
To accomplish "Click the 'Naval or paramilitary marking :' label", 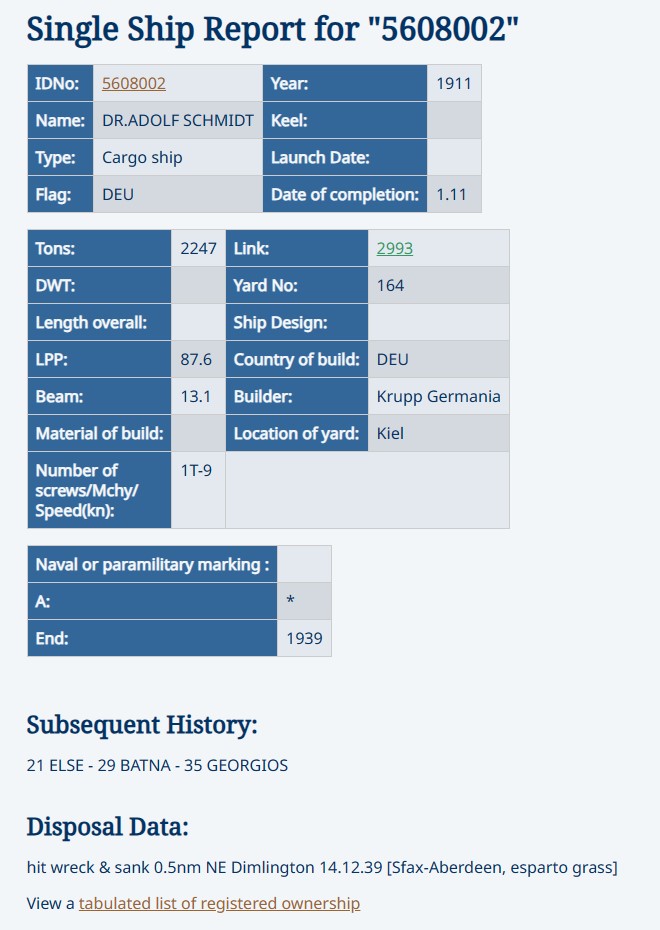I will point(152,565).
